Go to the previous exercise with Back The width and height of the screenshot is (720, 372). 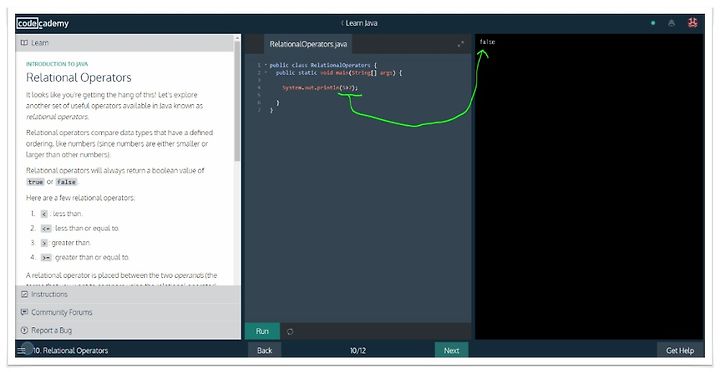tap(264, 350)
